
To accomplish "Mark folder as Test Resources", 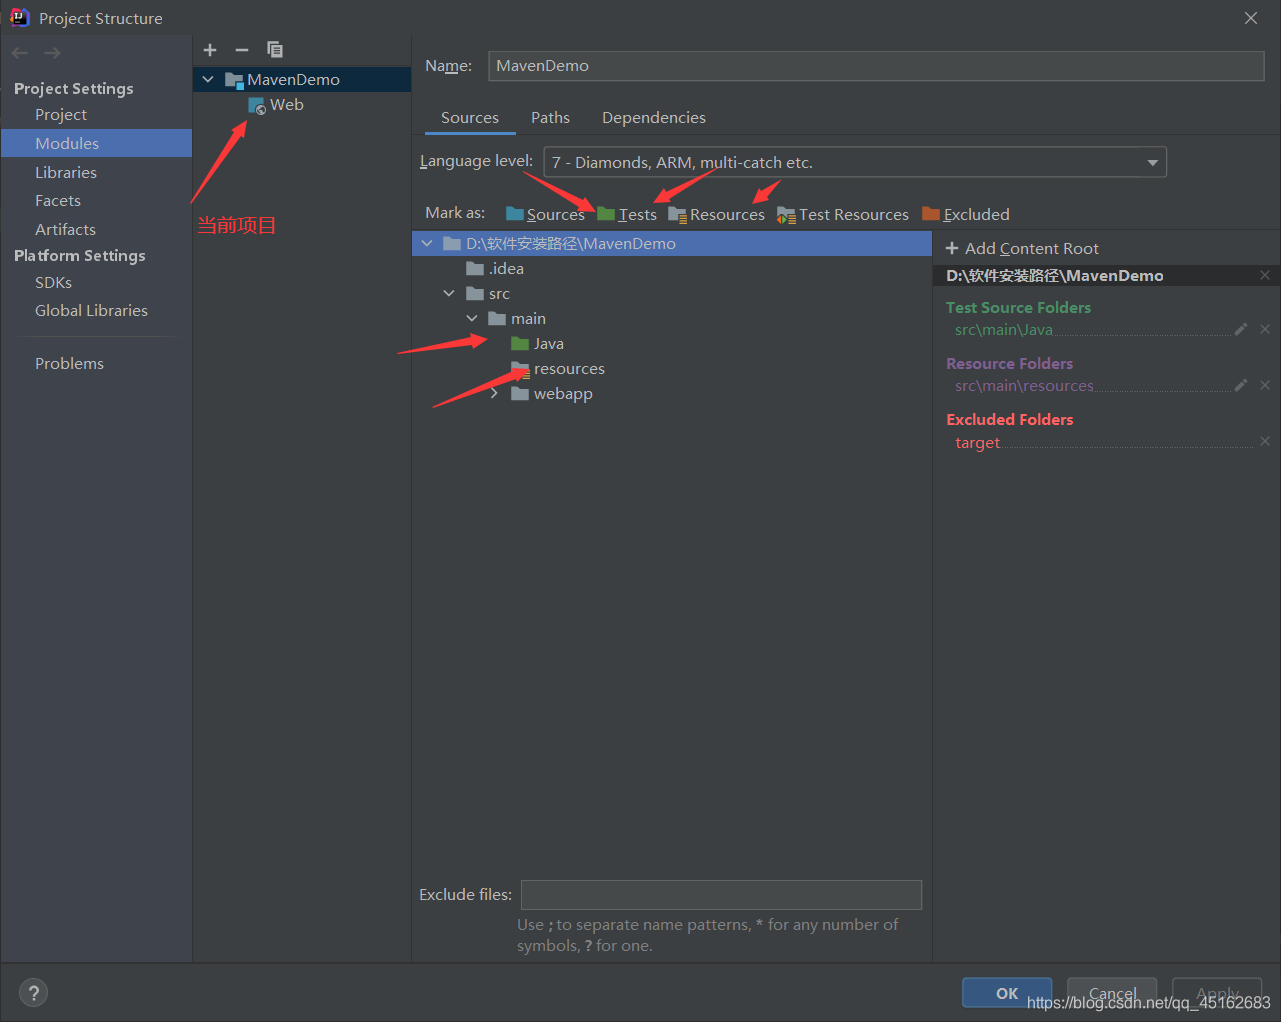I will pyautogui.click(x=843, y=214).
